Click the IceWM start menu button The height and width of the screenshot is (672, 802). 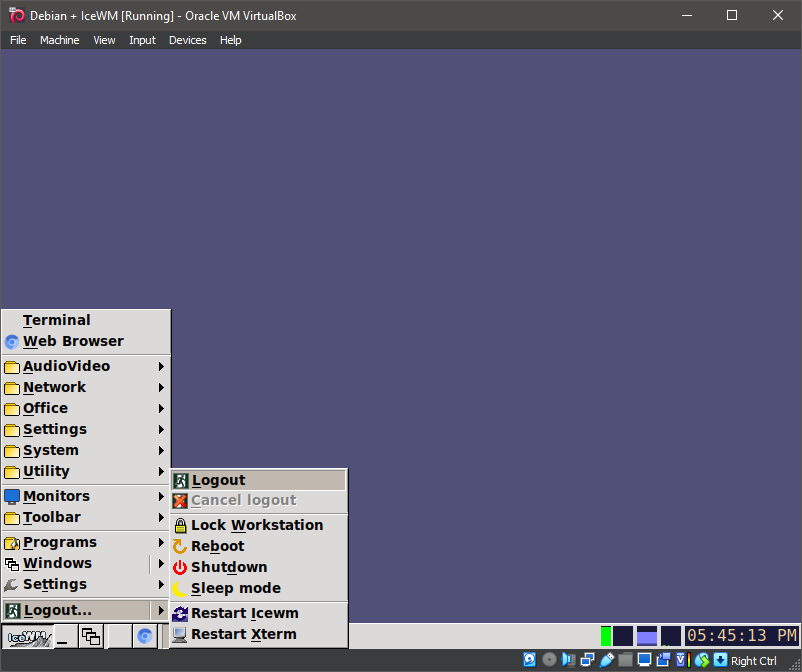(x=27, y=636)
